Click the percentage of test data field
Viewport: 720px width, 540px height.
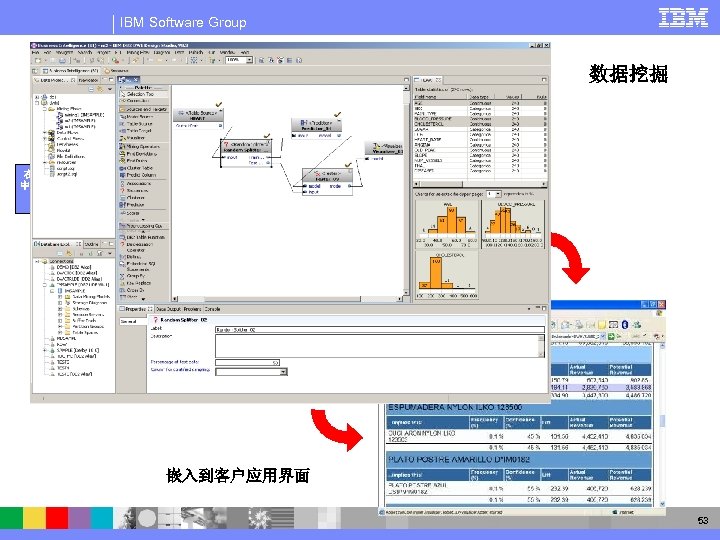pos(248,363)
